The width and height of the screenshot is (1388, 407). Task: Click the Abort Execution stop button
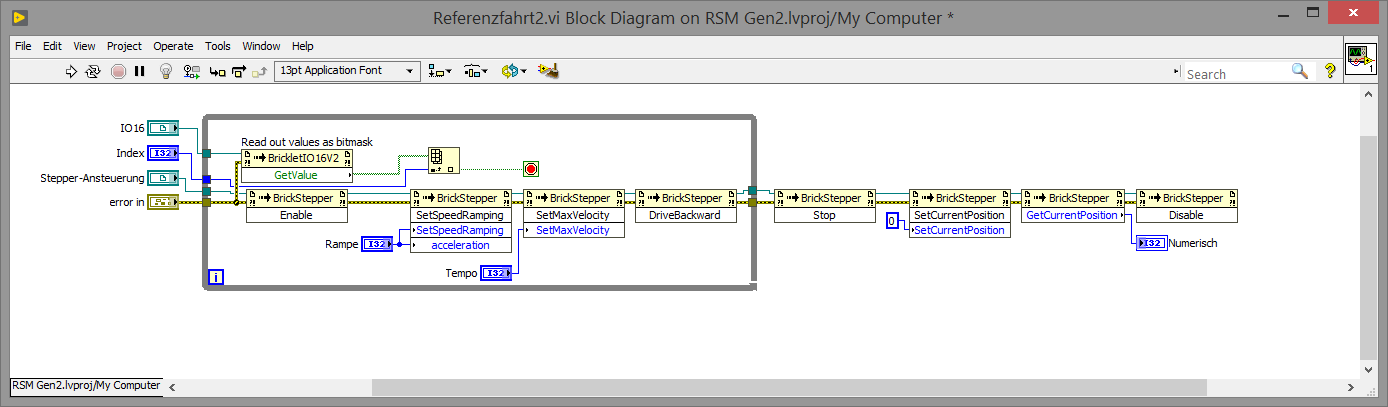[x=118, y=71]
